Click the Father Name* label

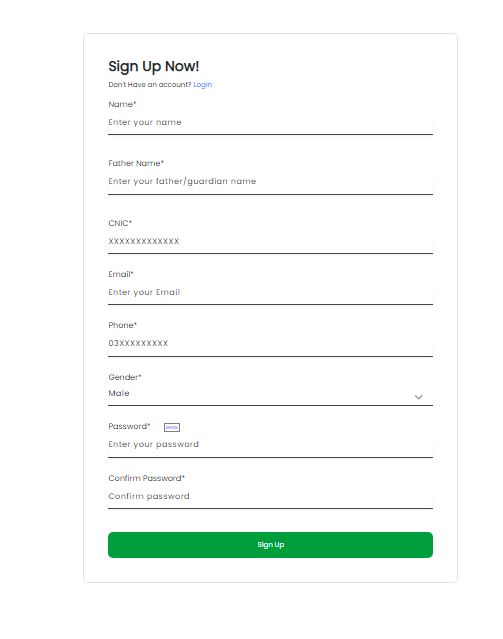coord(136,163)
